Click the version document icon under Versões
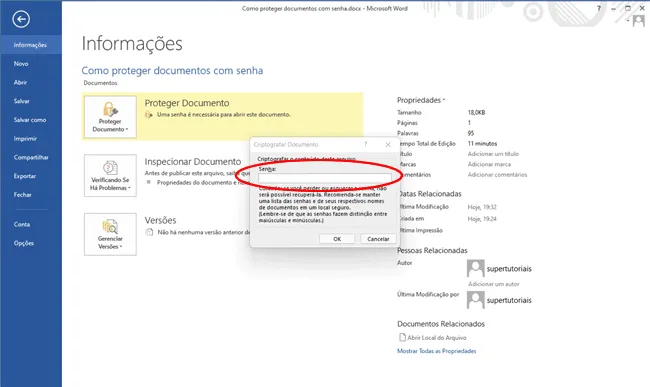The width and height of the screenshot is (650, 387). click(149, 232)
